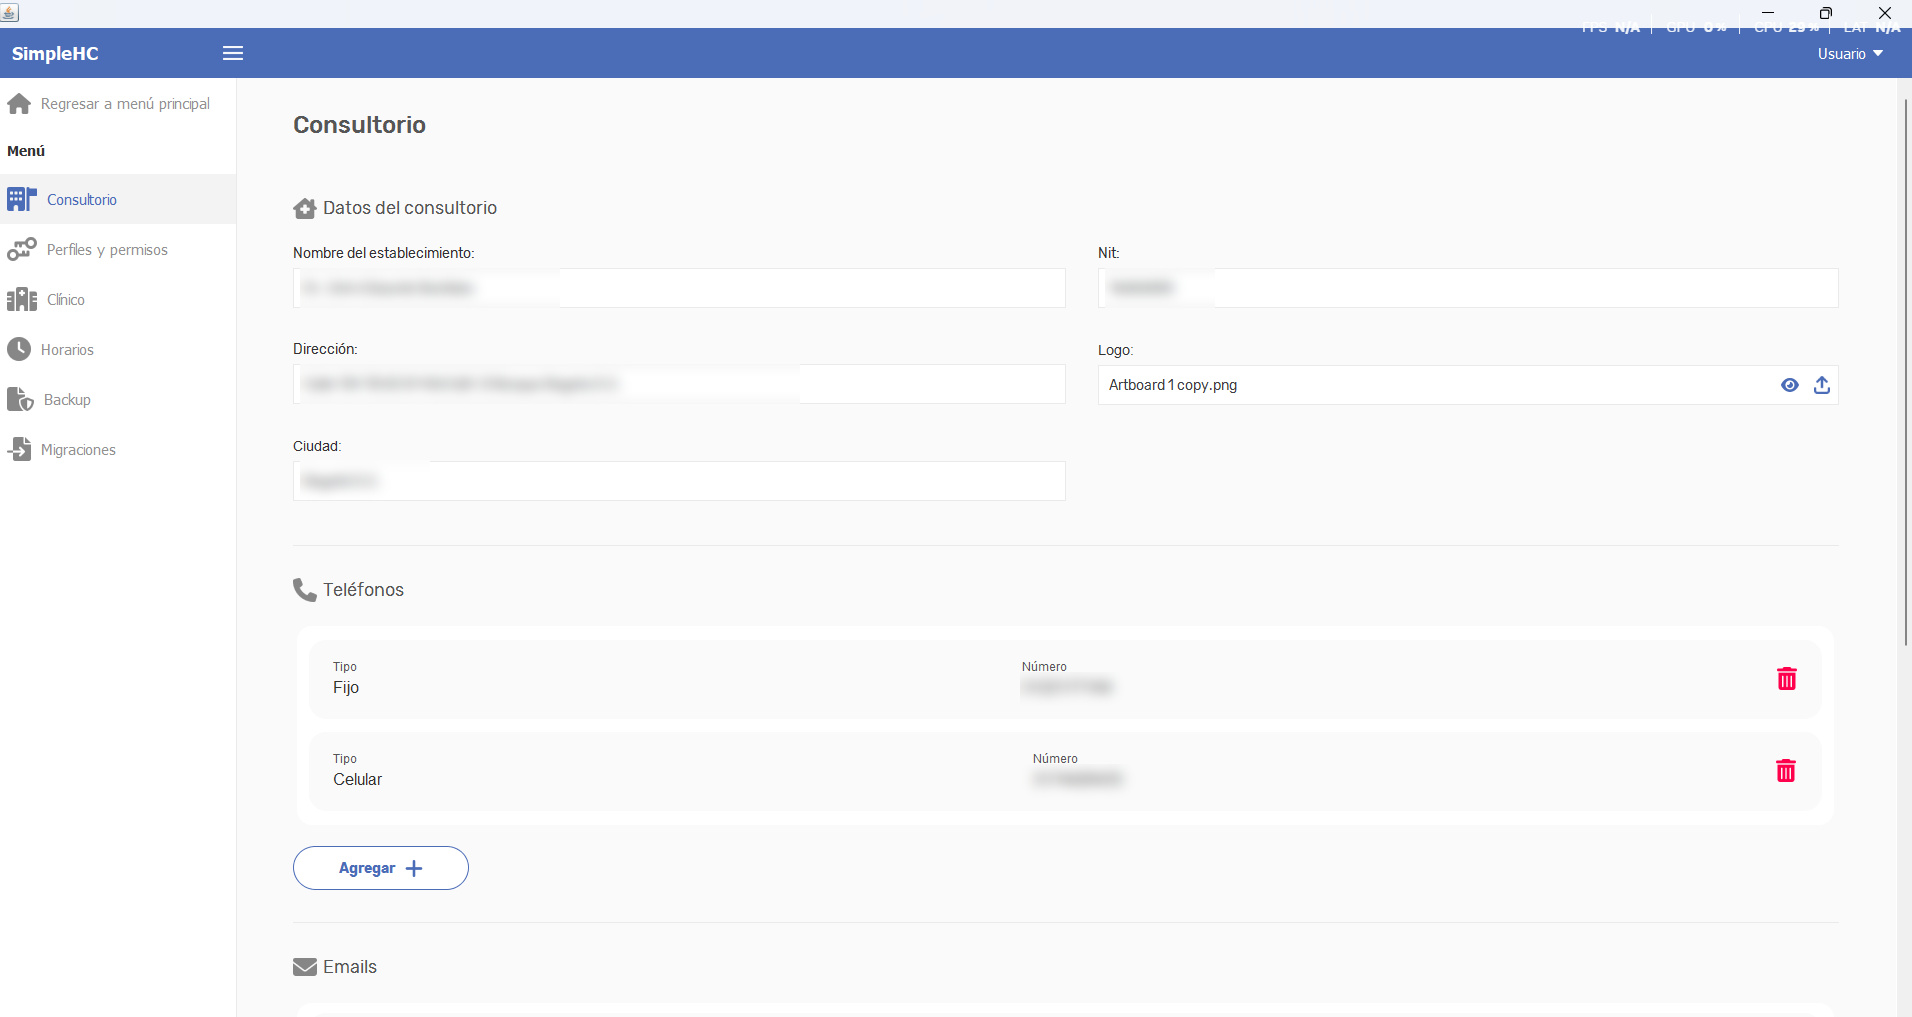
Task: Click the home icon to return to main menu
Action: pos(19,103)
